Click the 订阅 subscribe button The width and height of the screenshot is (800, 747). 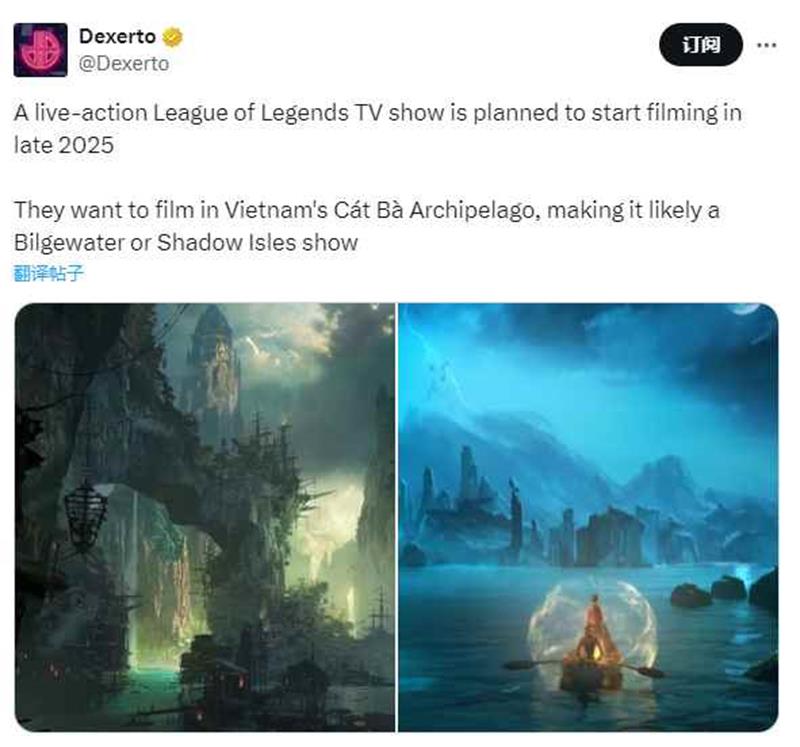click(x=701, y=45)
